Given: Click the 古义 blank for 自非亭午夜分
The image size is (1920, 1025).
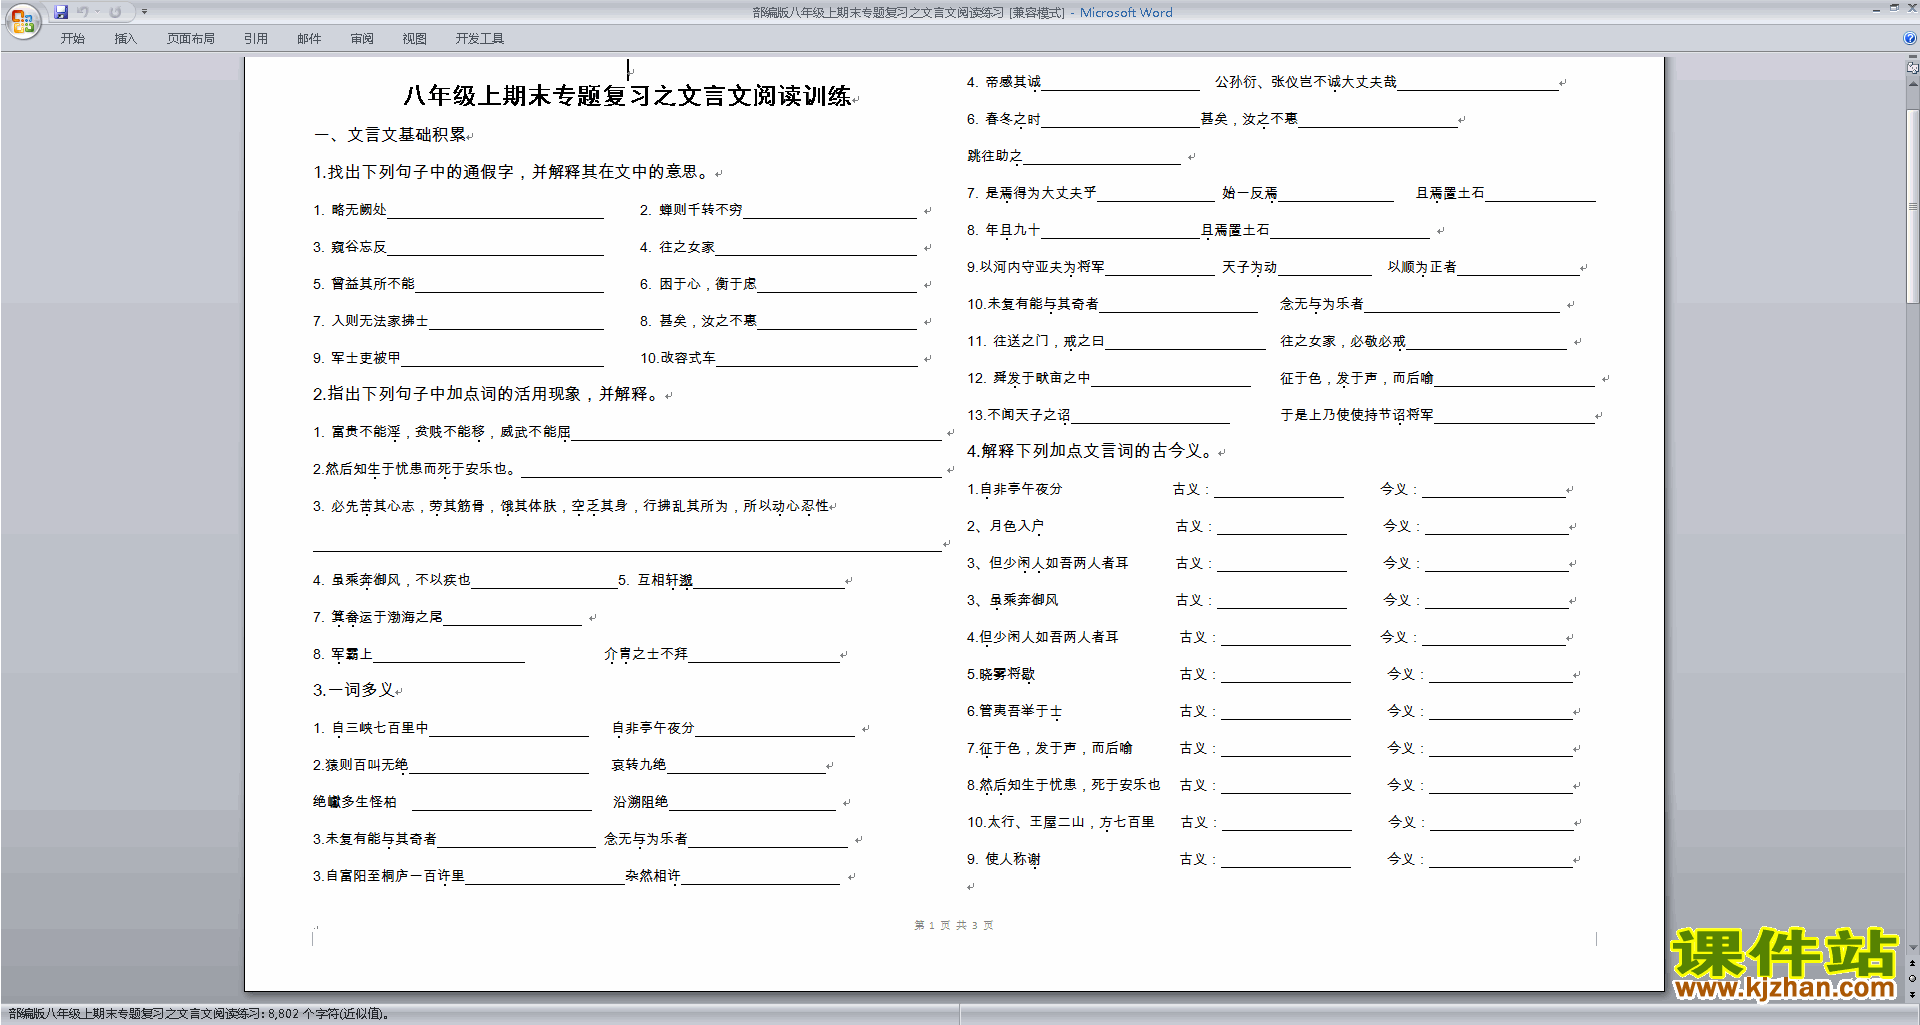Looking at the screenshot, I should [1279, 490].
